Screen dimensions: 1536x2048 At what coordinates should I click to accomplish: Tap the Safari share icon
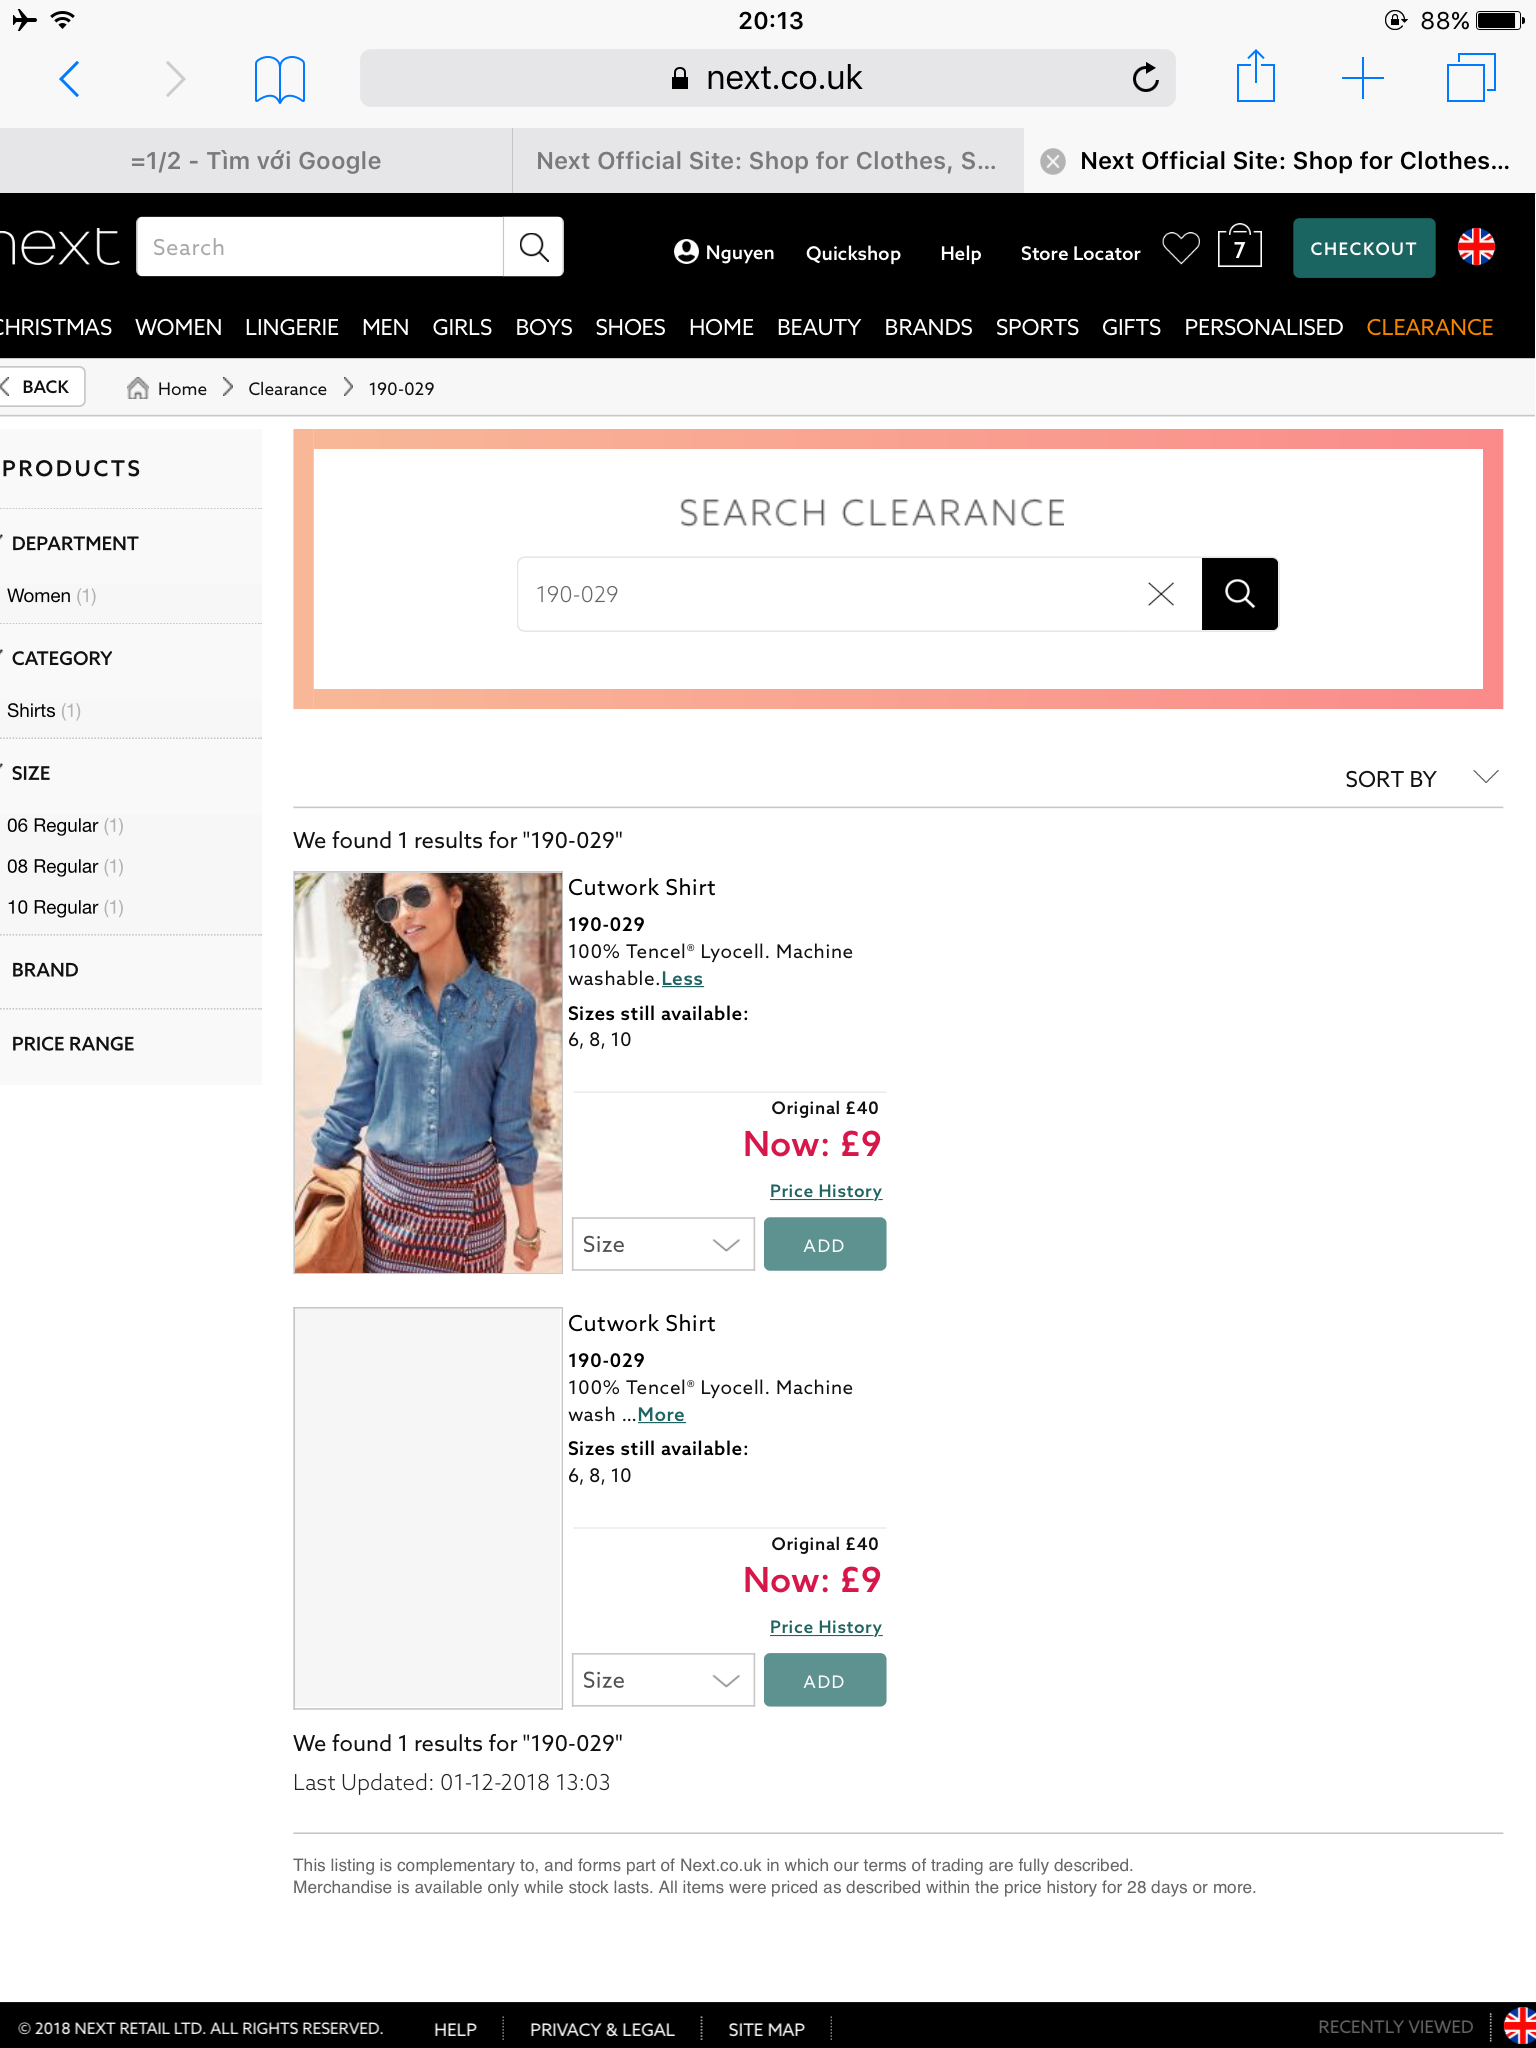[x=1255, y=77]
